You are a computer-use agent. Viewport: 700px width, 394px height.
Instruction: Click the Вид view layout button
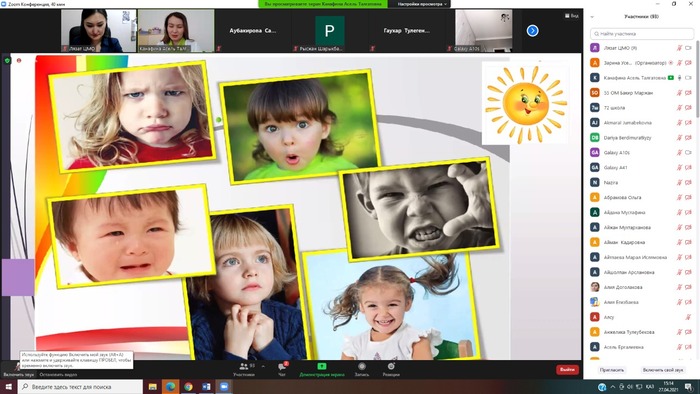click(x=572, y=16)
